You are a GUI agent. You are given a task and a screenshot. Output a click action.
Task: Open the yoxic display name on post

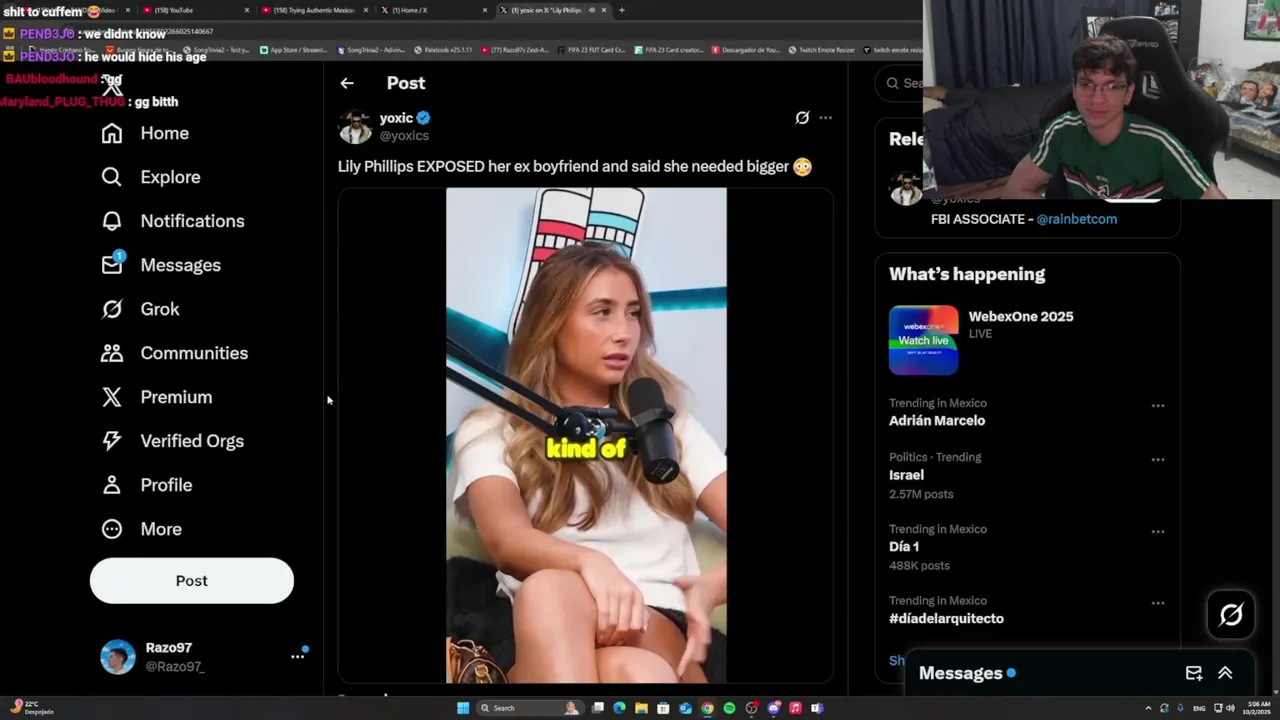pos(396,118)
